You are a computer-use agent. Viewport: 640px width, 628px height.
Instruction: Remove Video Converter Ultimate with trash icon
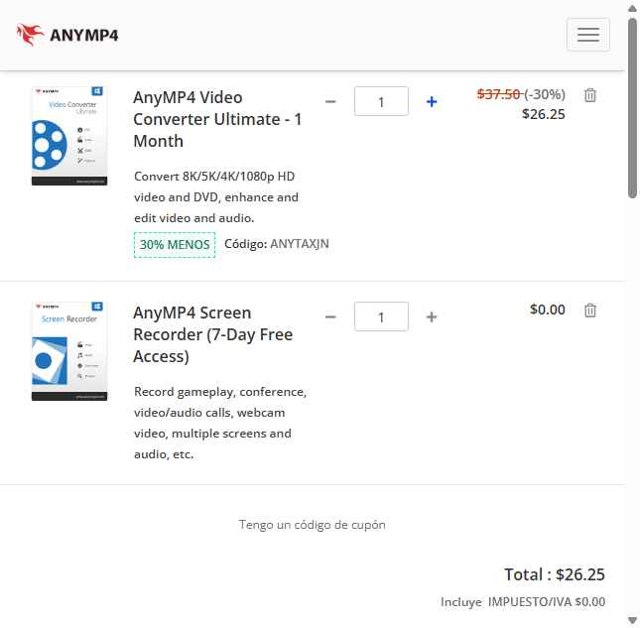tap(590, 95)
